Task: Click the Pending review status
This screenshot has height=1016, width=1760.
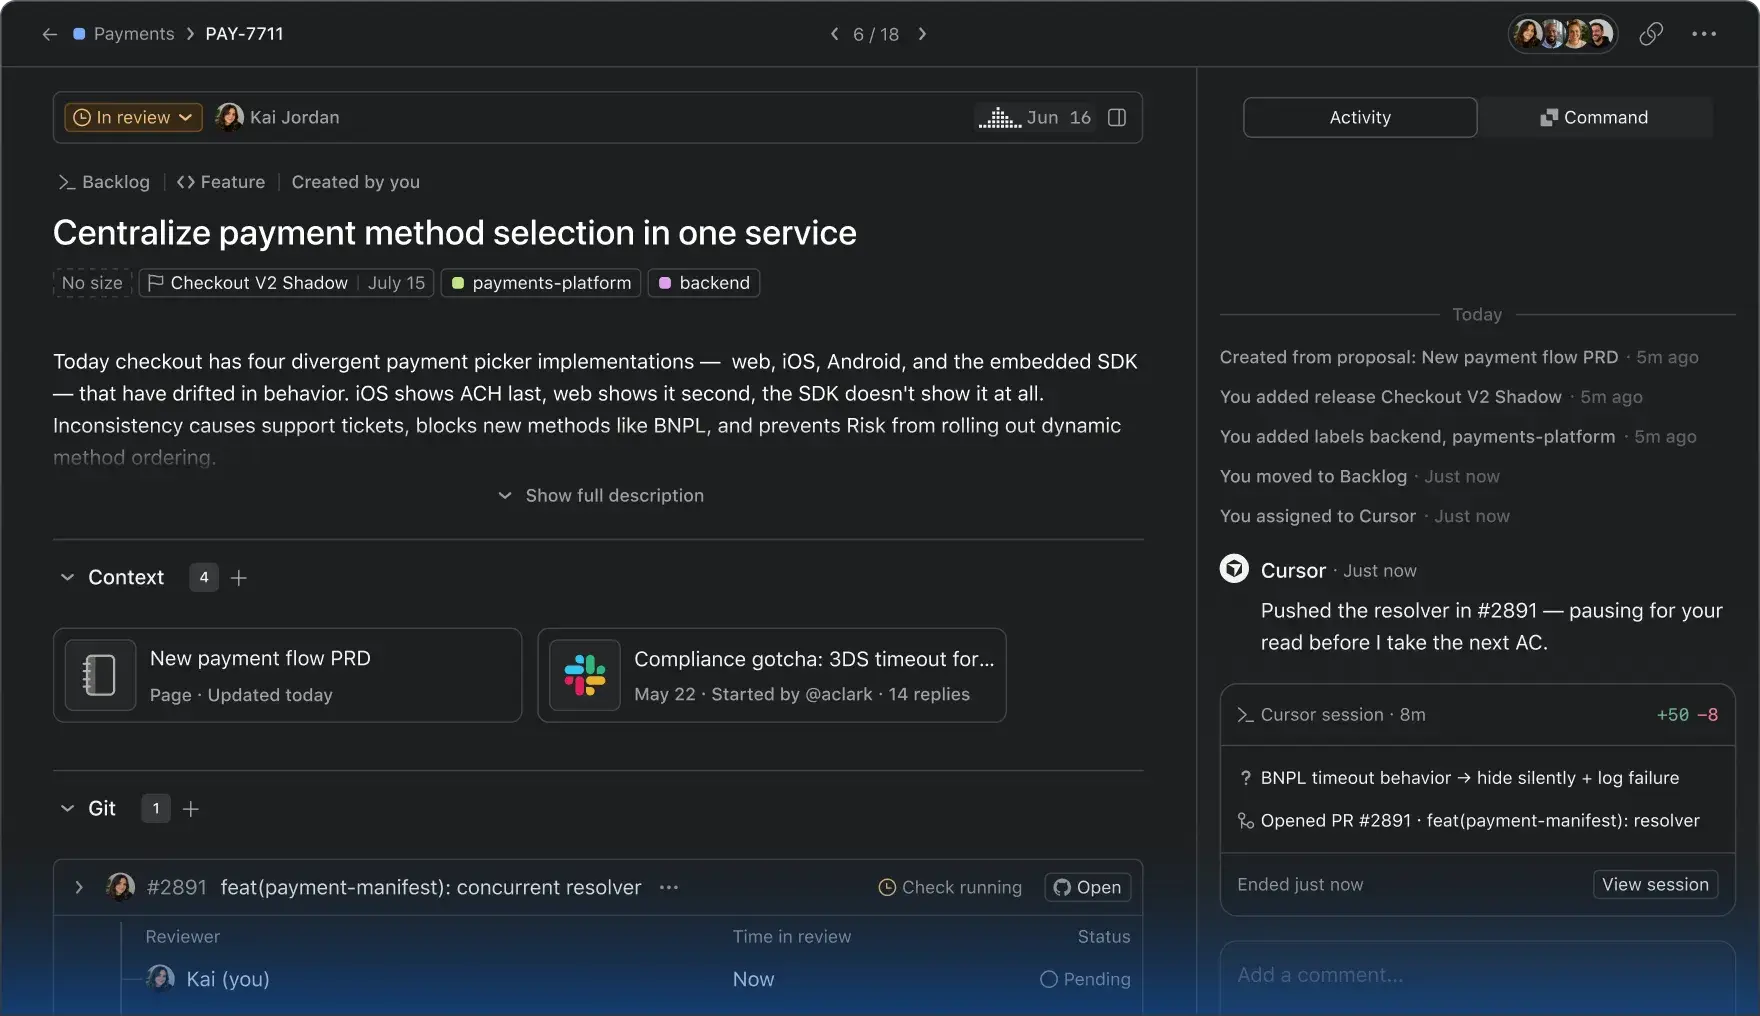Action: click(1085, 979)
